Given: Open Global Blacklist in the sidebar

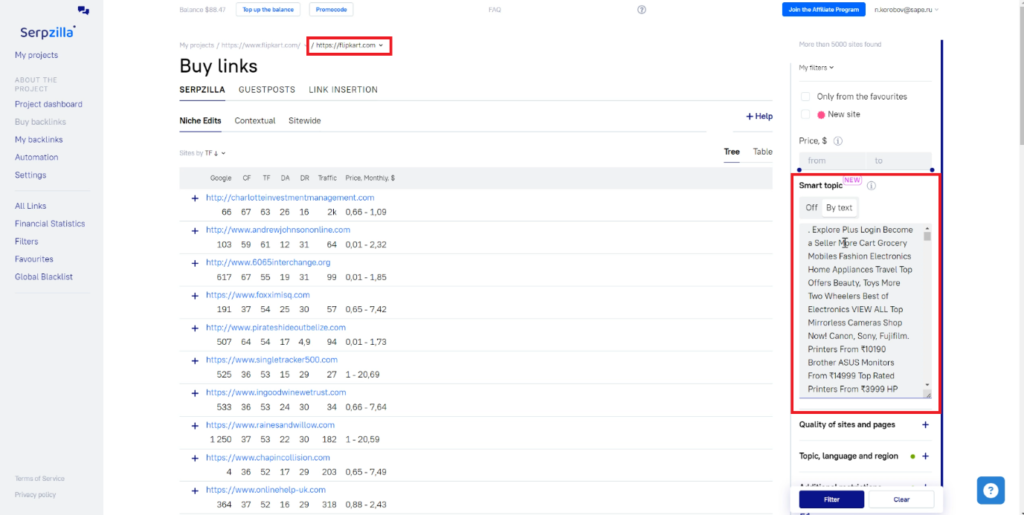Looking at the screenshot, I should pos(44,277).
